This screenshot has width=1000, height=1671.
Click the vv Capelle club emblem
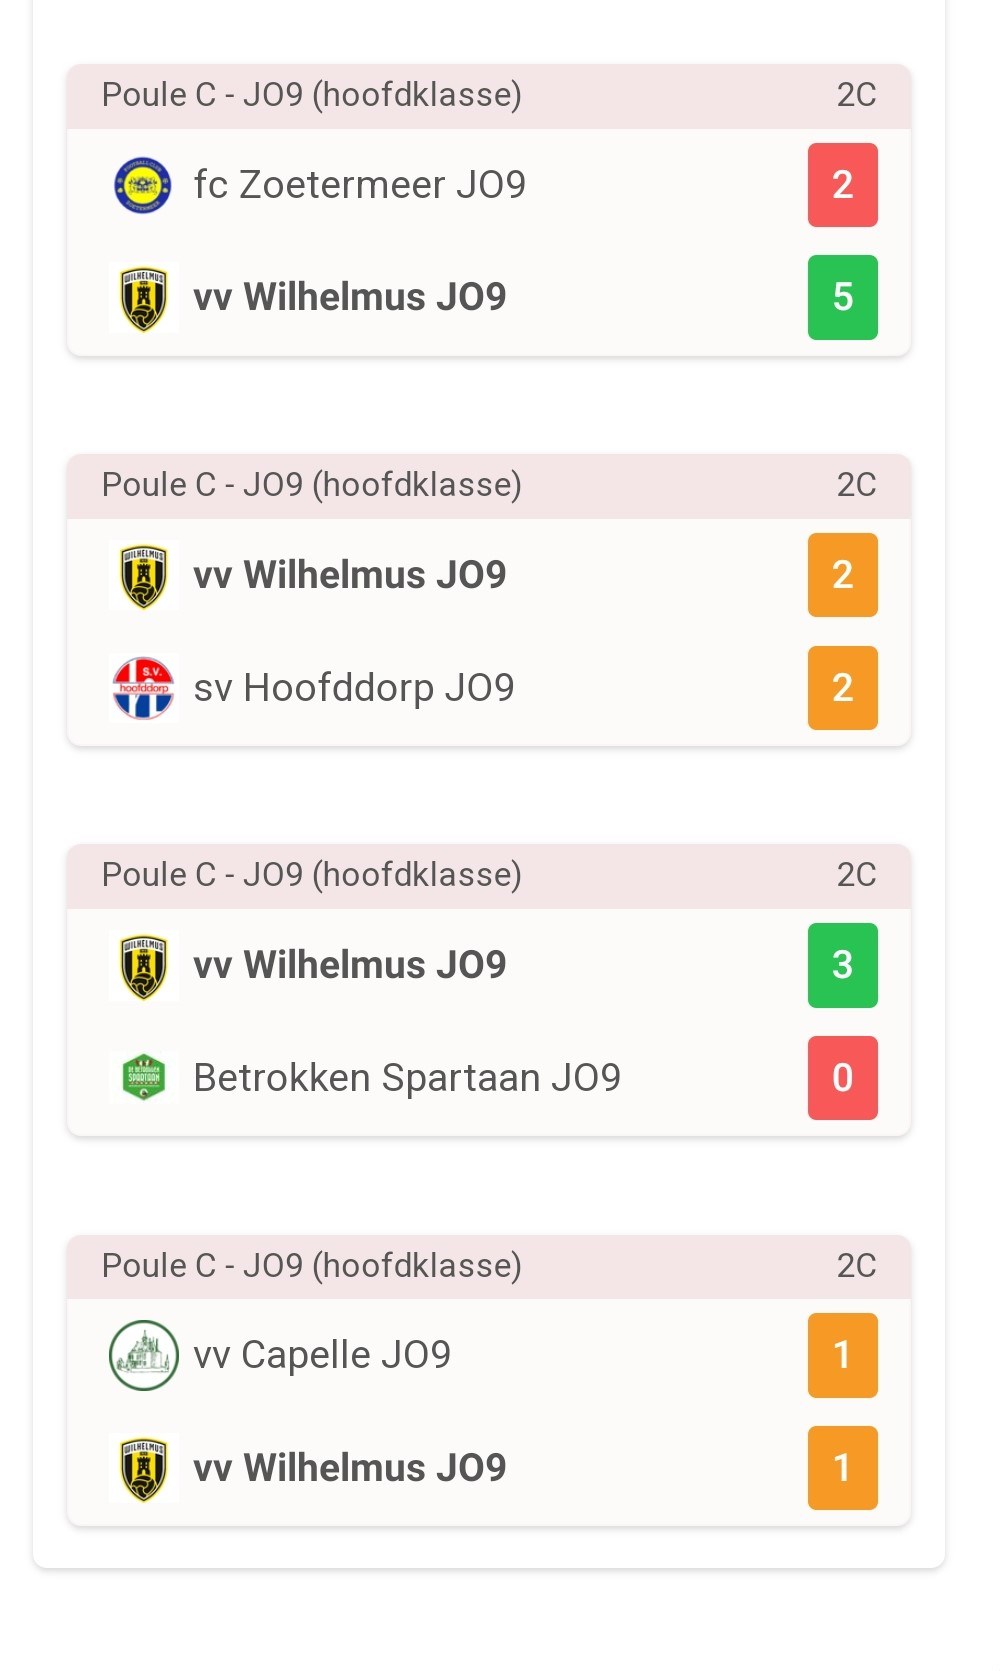tap(143, 1355)
